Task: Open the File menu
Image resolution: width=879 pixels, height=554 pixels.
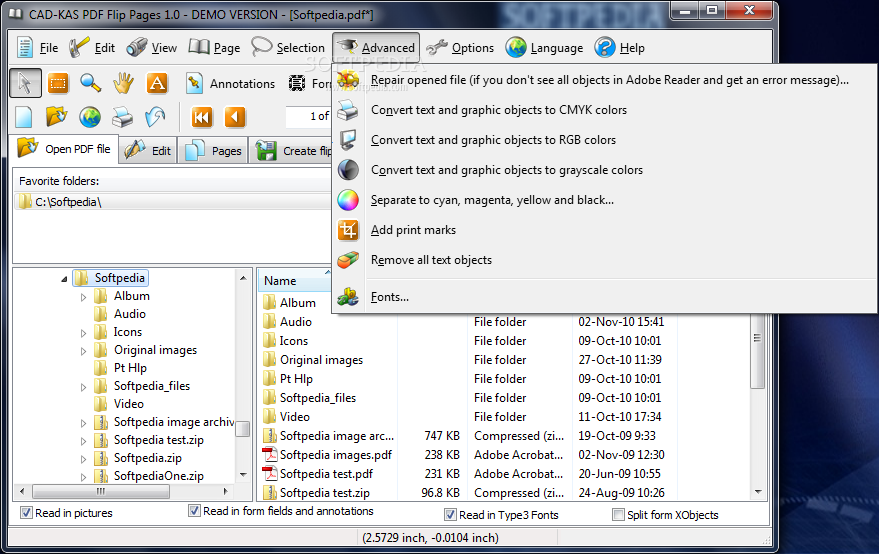Action: (38, 48)
